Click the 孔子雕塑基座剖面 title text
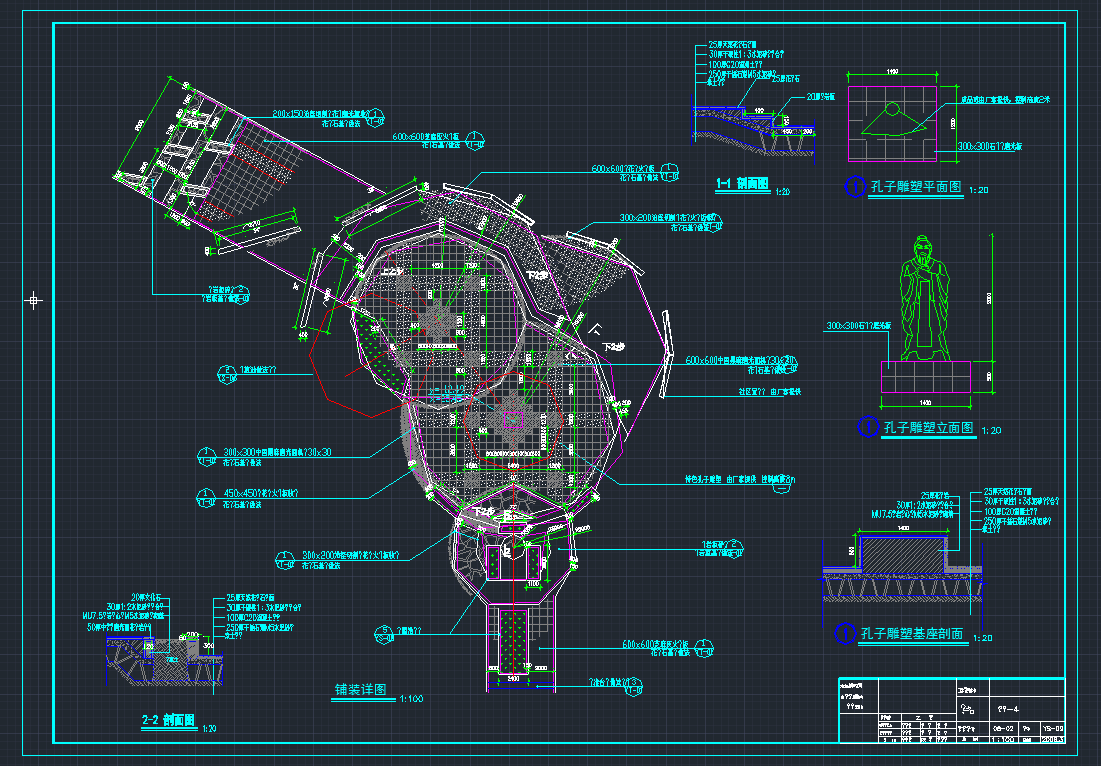The width and height of the screenshot is (1101, 766). coord(911,634)
